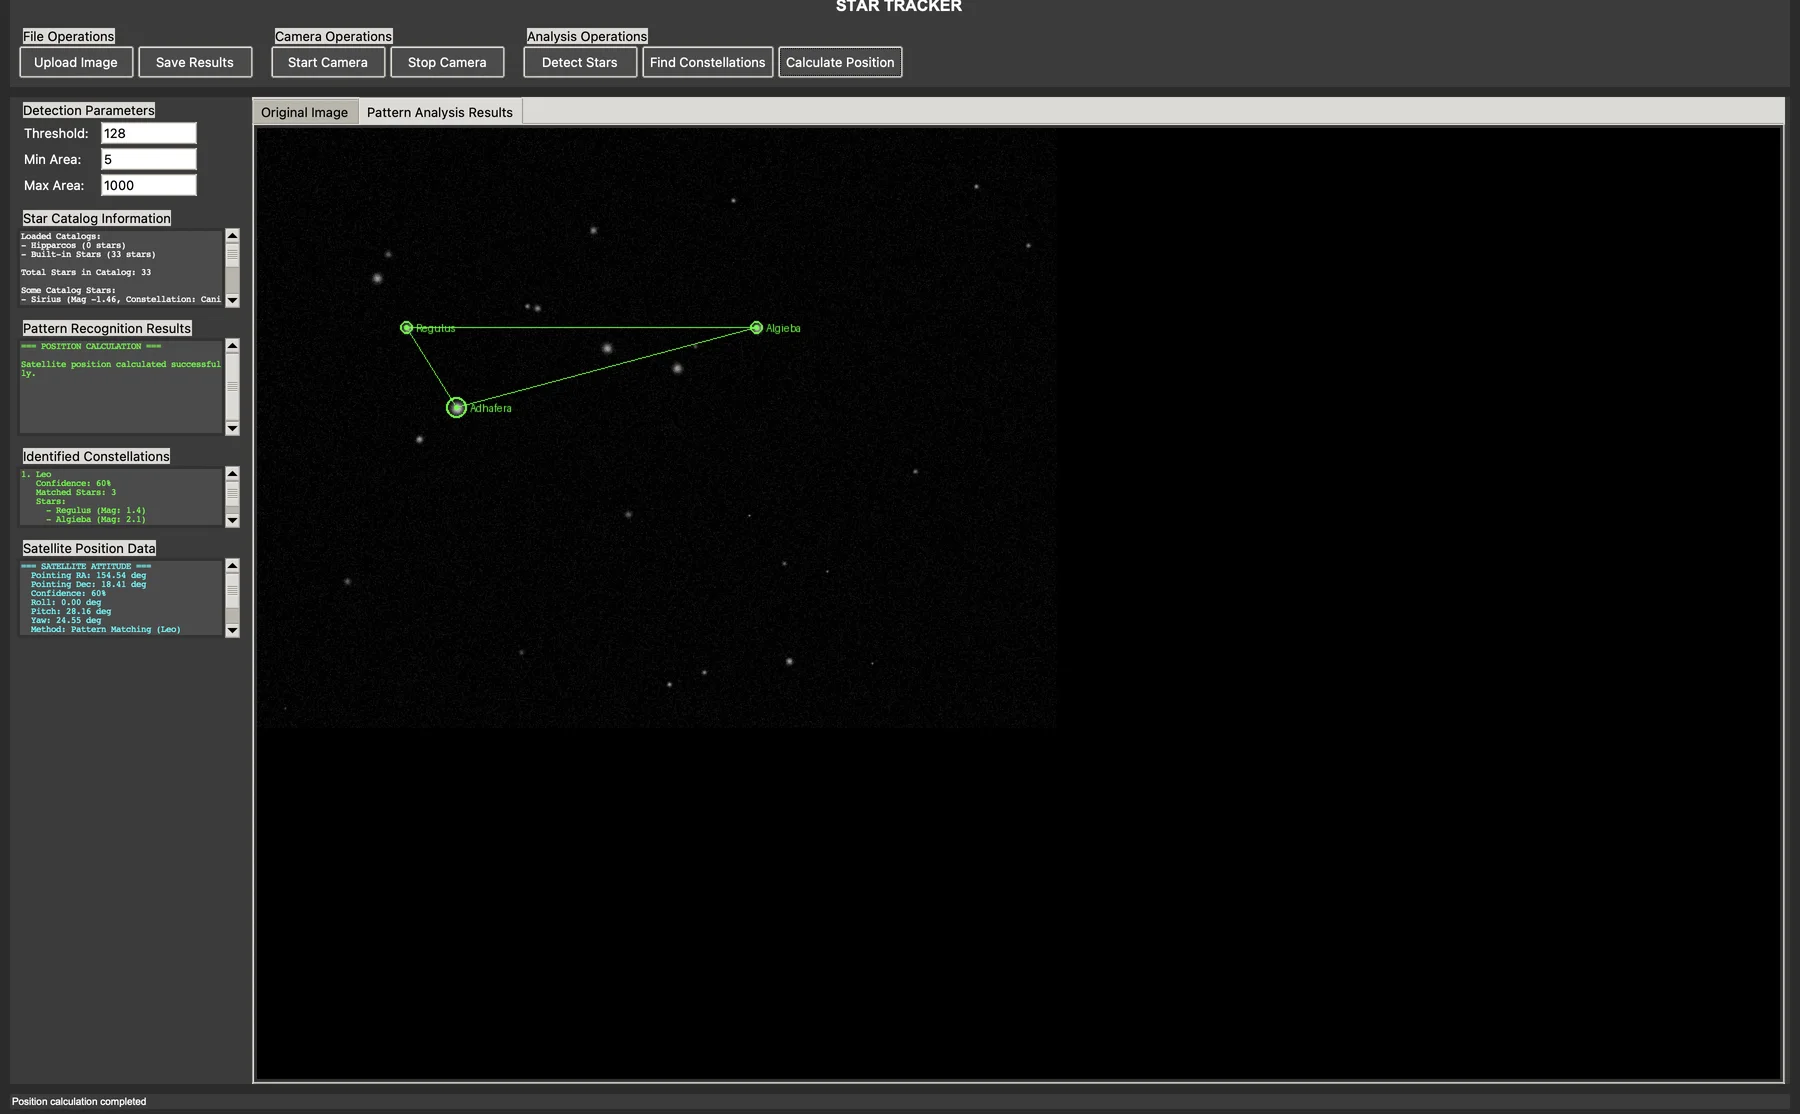
Task: Click the Adhafera label in the image
Action: [x=491, y=408]
